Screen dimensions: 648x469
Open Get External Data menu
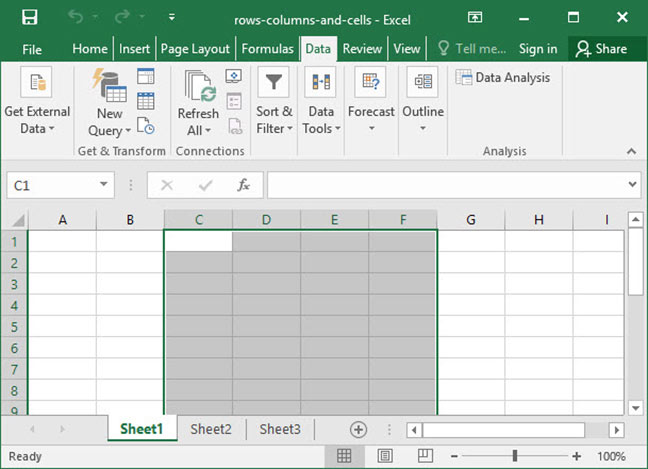tap(37, 101)
